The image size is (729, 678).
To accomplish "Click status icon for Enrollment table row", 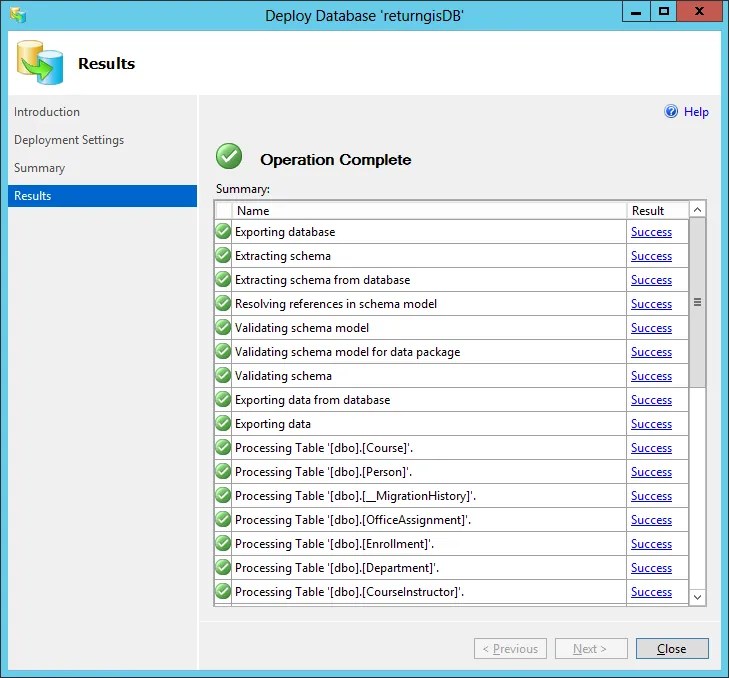I will pos(223,543).
